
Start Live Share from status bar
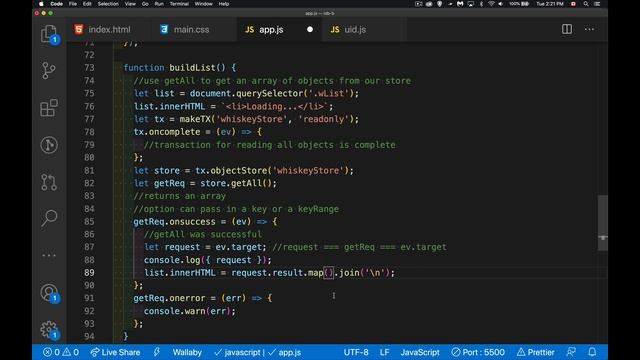tap(115, 352)
